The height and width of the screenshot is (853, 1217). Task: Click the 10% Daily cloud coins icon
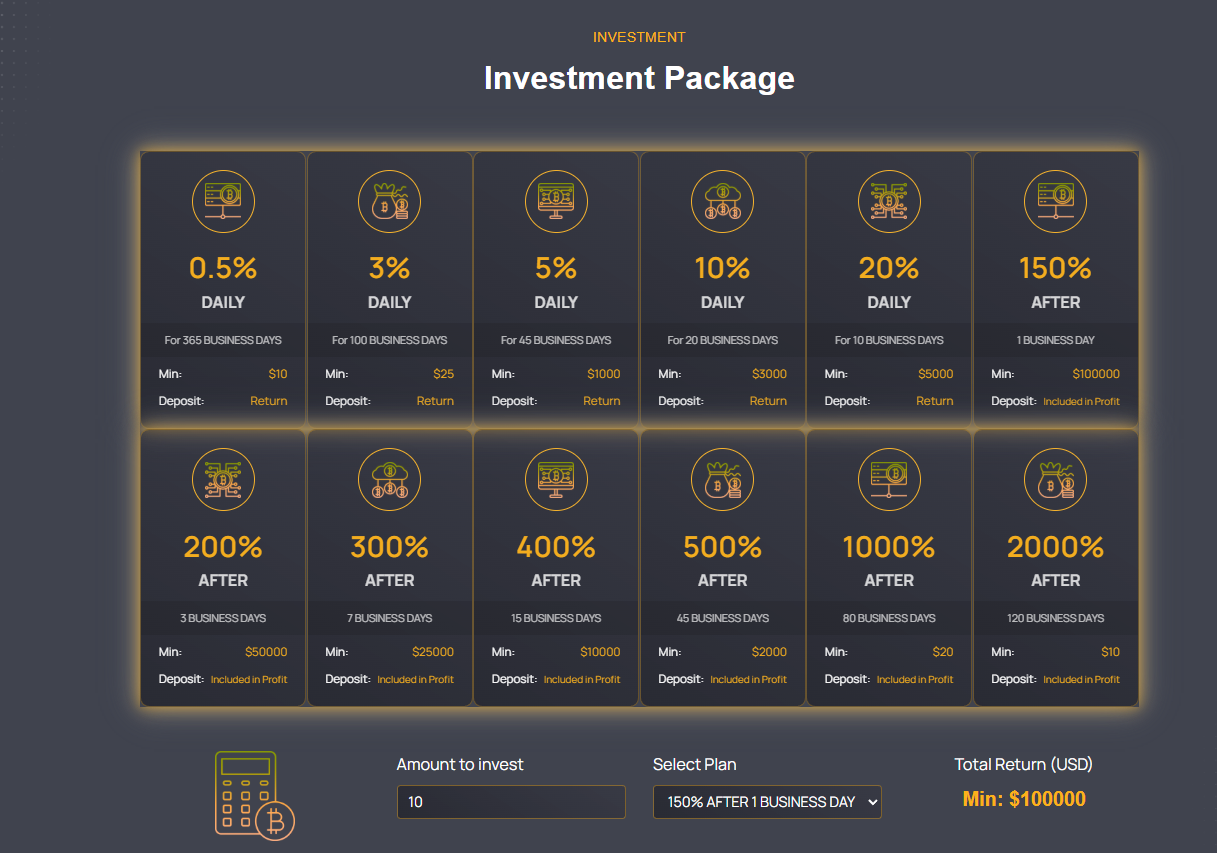[722, 201]
